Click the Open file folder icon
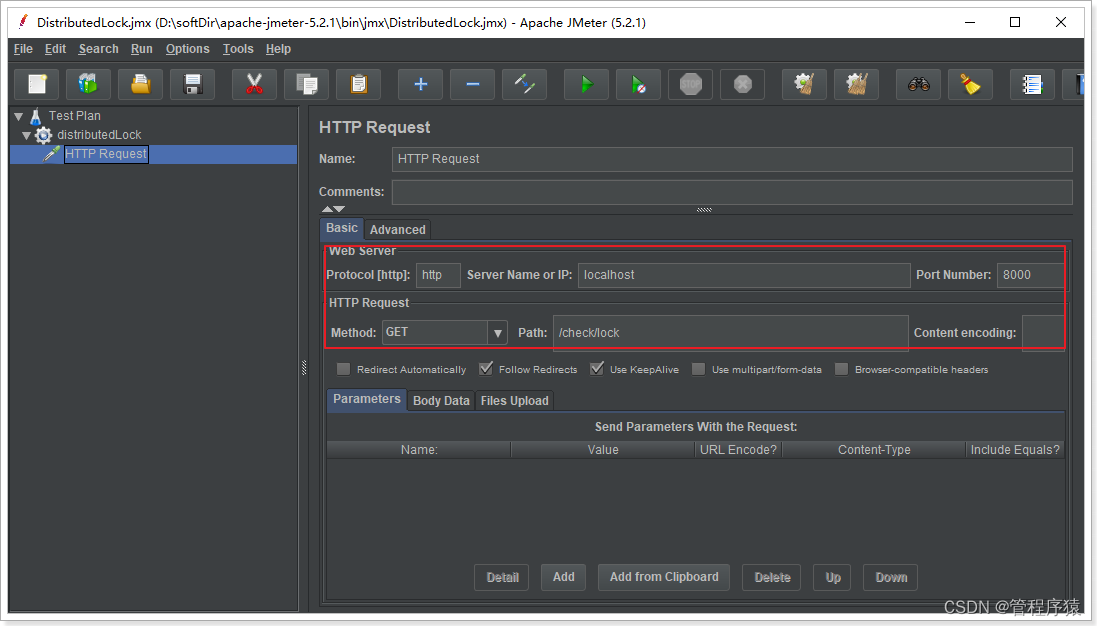 141,85
